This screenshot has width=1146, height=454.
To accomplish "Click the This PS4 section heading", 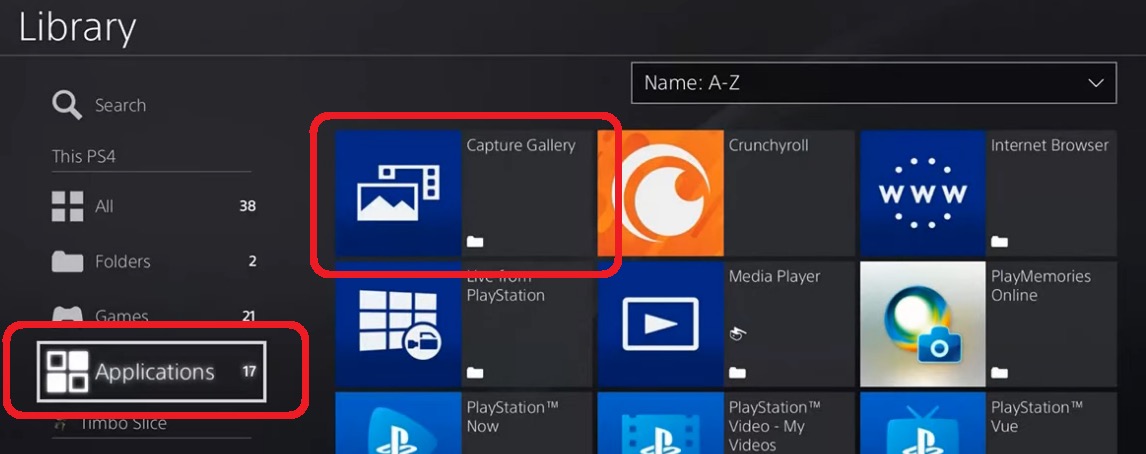I will point(83,156).
